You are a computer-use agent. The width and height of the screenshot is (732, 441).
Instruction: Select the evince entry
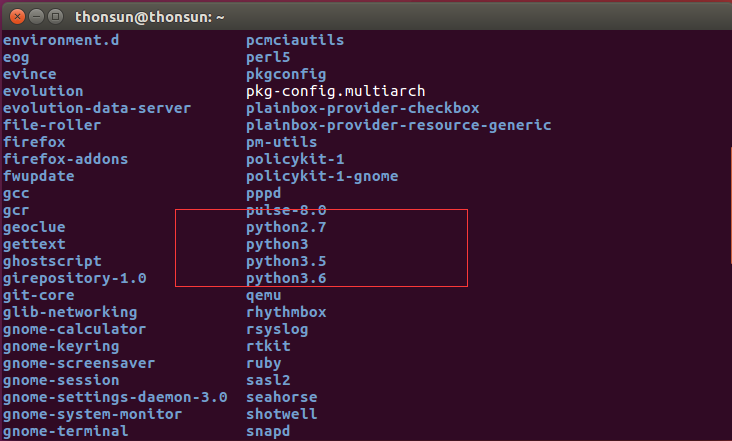tap(29, 74)
